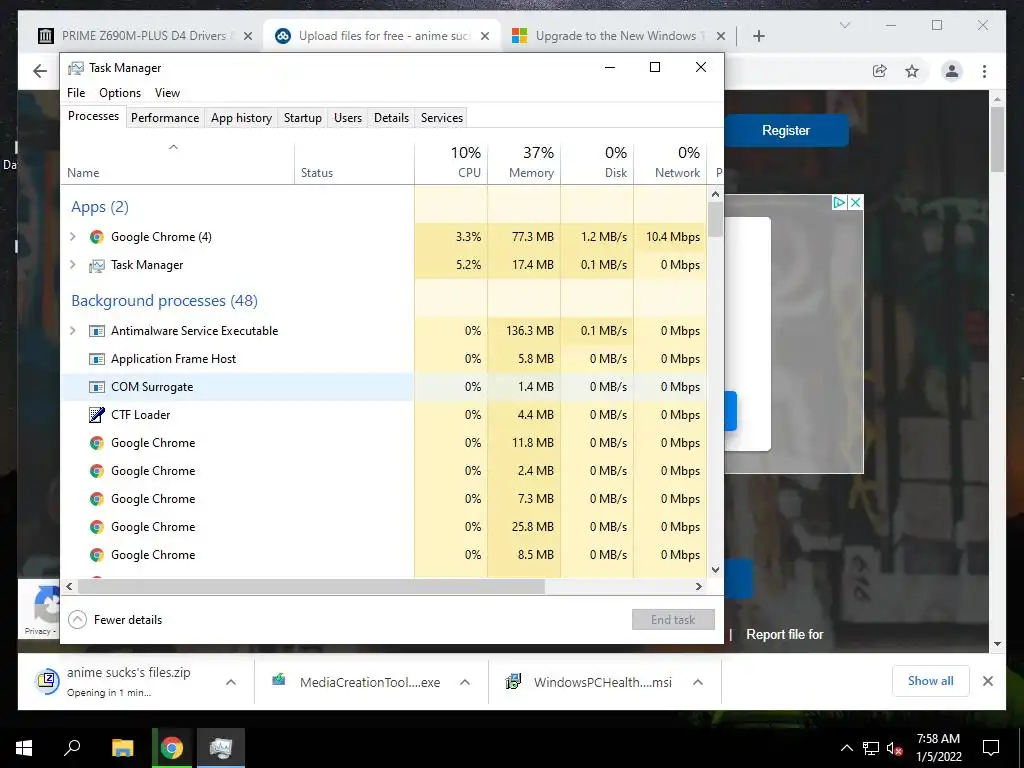Click the Task Manager process row icon
The image size is (1024, 768).
97,265
